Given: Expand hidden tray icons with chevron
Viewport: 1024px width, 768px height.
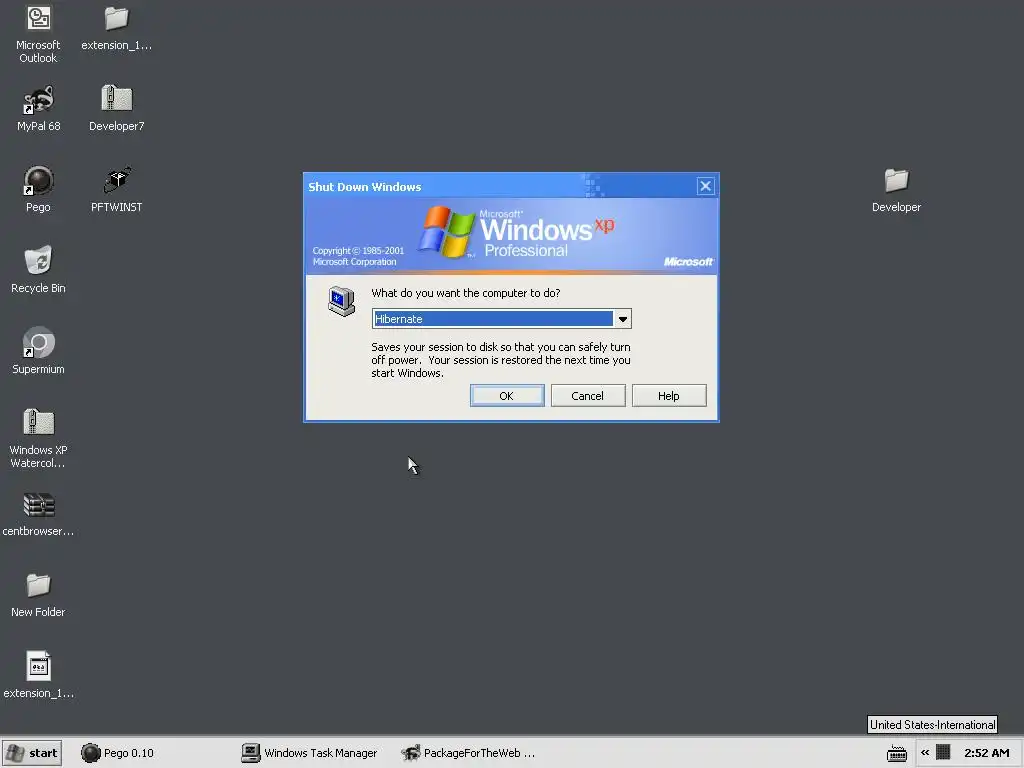Looking at the screenshot, I should tap(925, 752).
